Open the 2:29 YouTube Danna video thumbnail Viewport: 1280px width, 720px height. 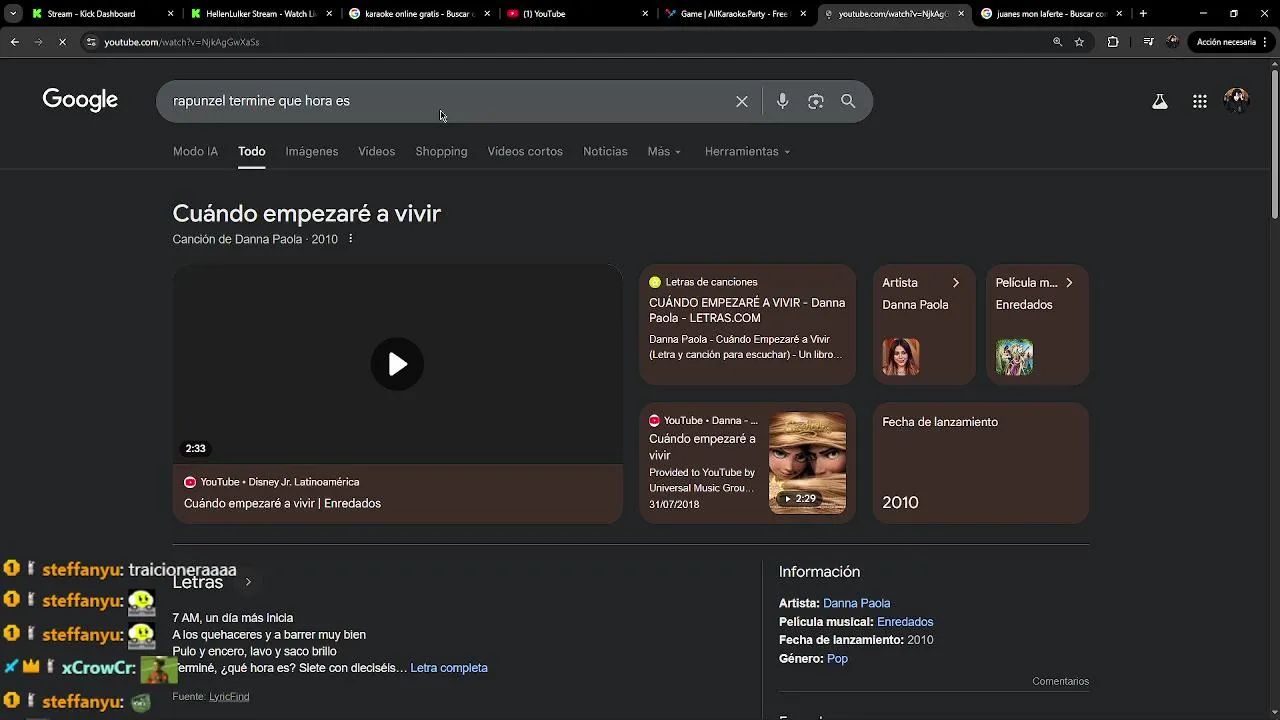click(807, 463)
